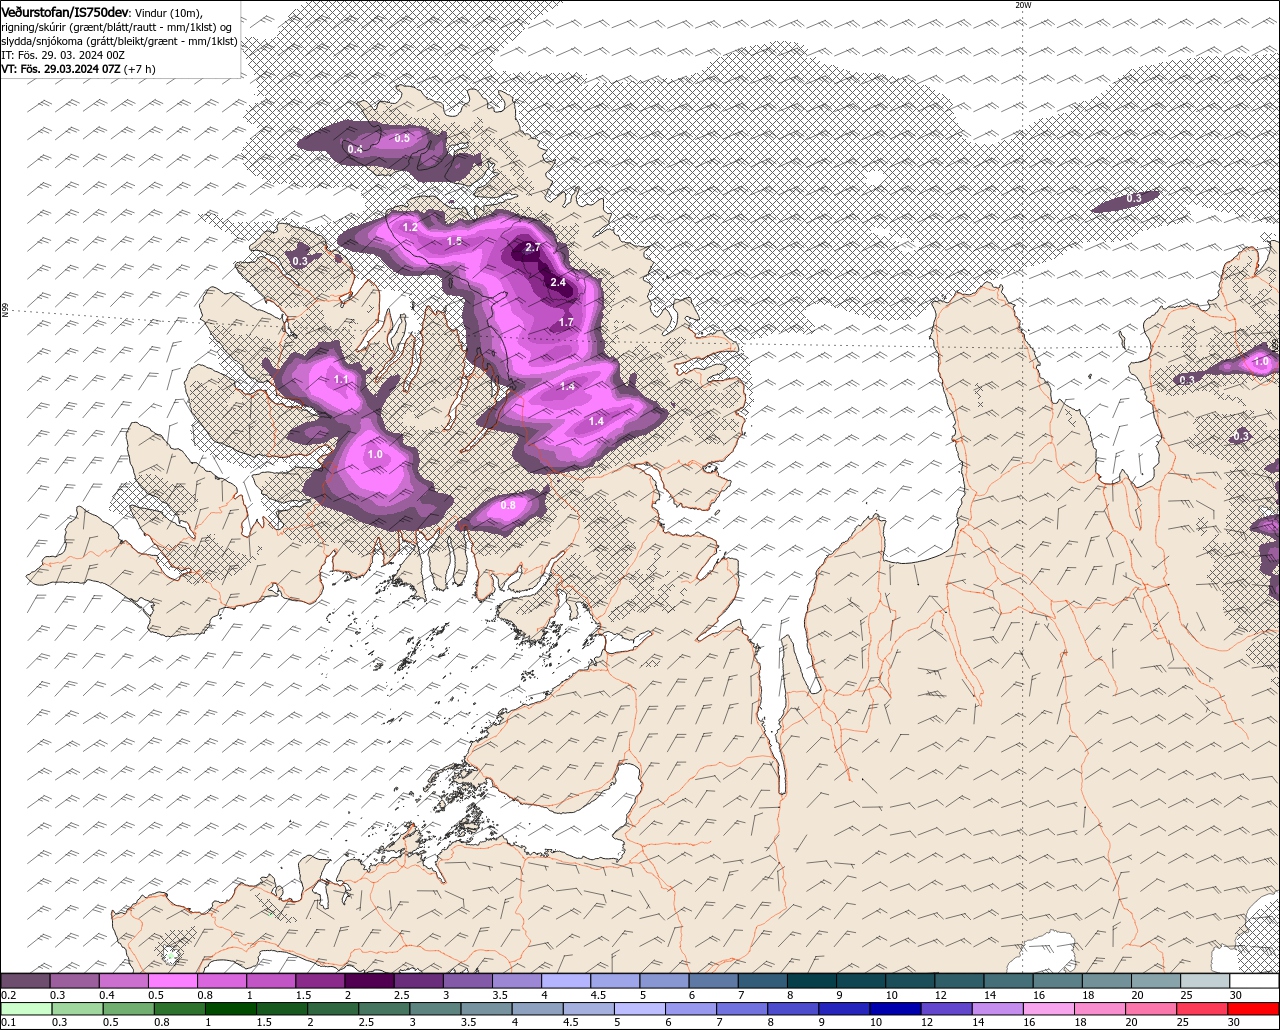Pick snow legend swatch starting at 1
This screenshot has width=1280, height=1030.
[x=272, y=981]
